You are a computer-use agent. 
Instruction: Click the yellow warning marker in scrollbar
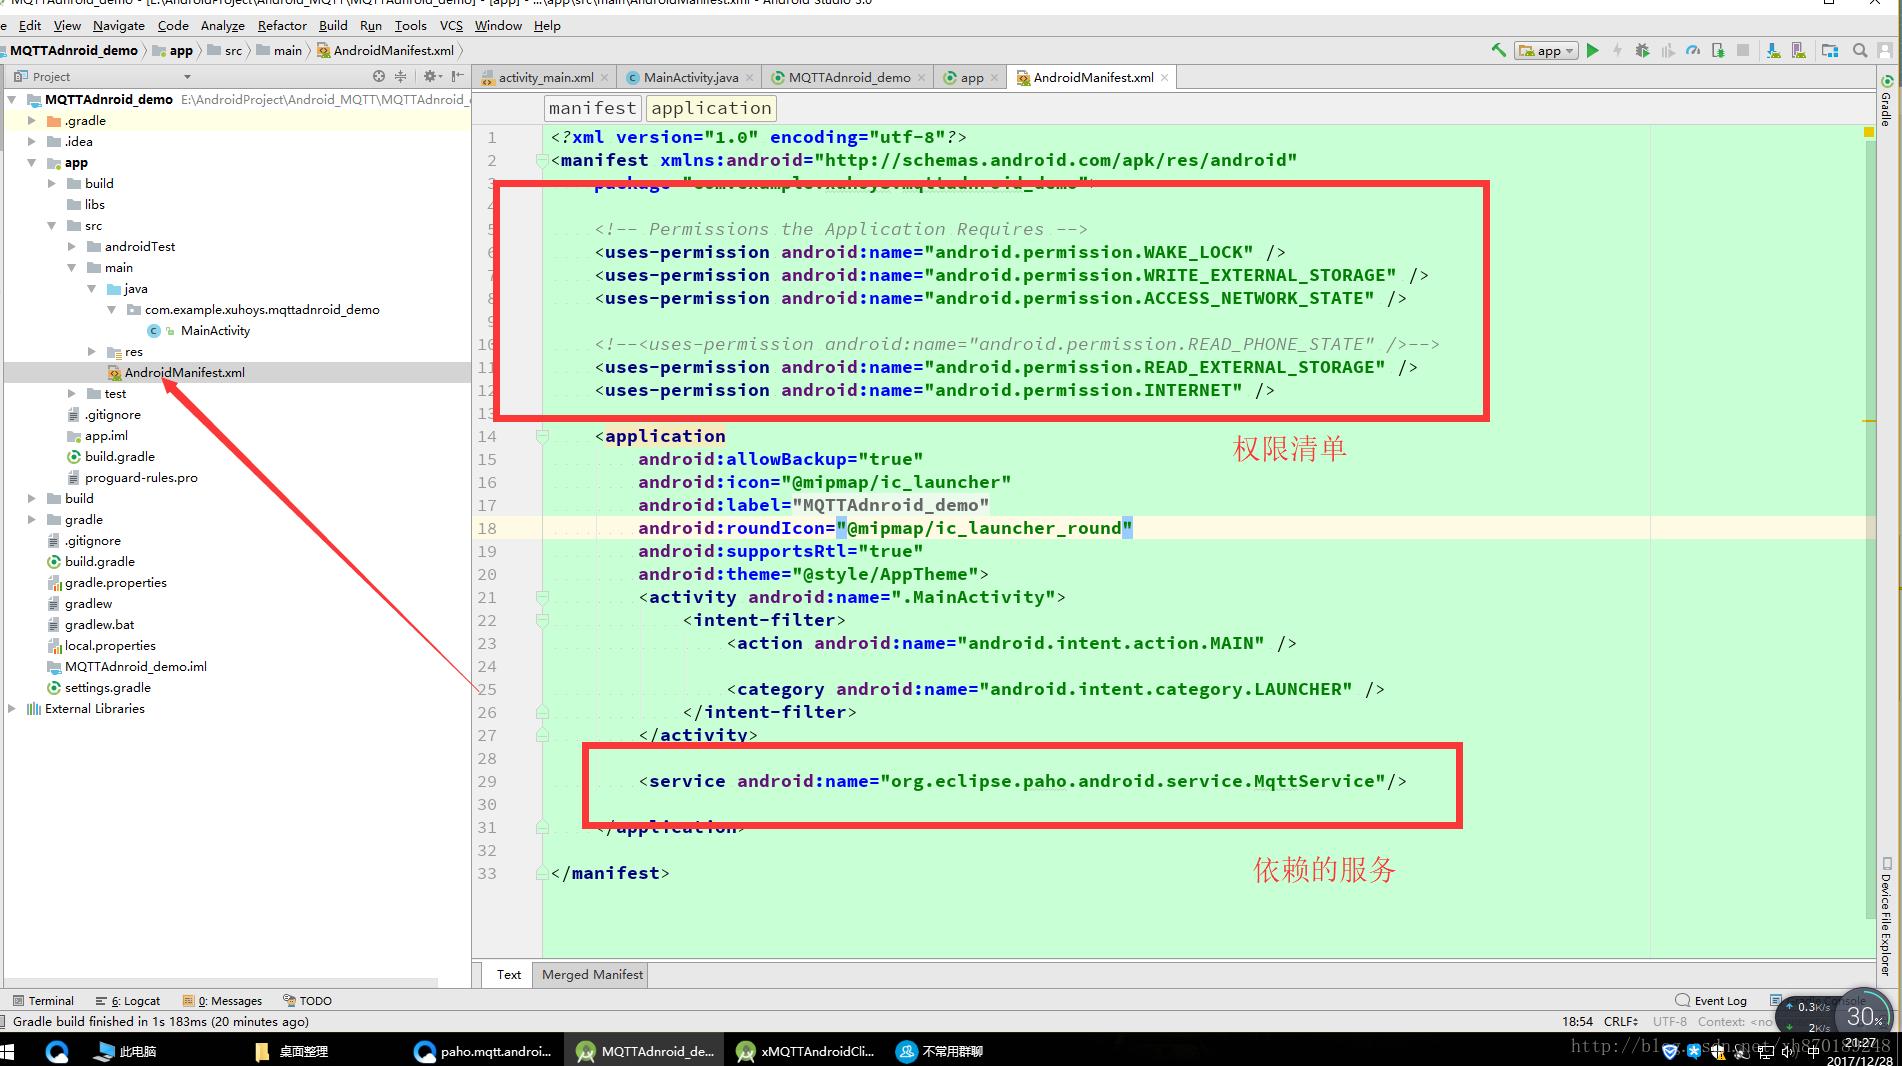[1868, 132]
